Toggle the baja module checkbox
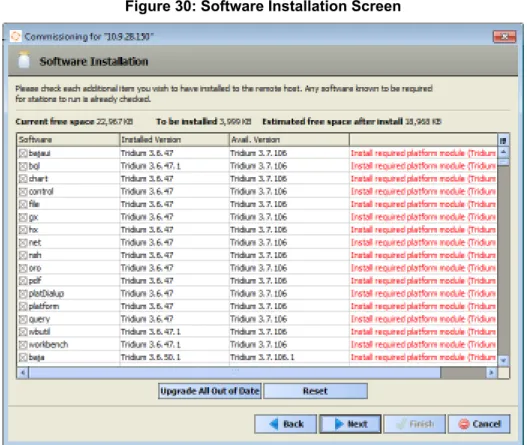 [23, 358]
